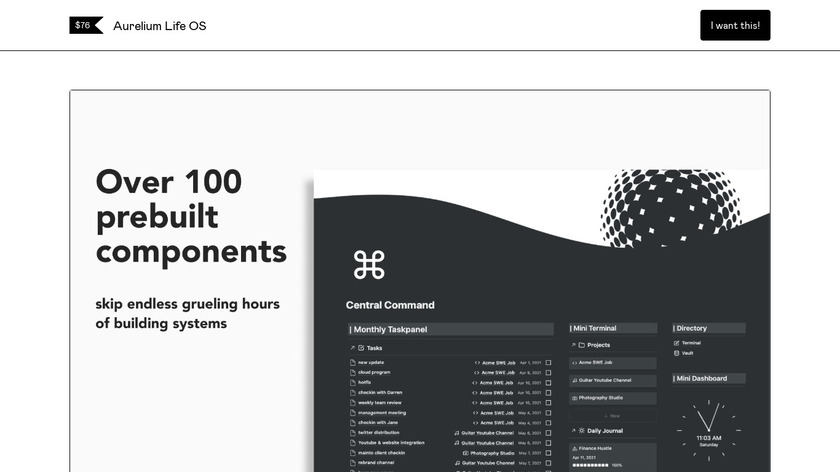Click the Vault database icon

[677, 353]
